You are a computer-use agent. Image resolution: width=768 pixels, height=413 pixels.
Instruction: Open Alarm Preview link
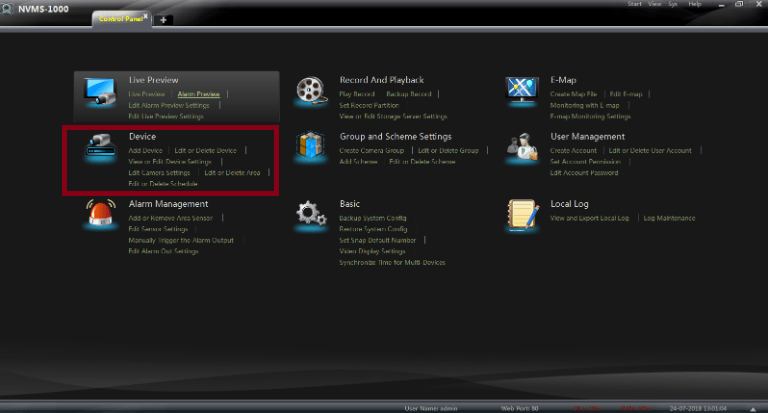199,94
